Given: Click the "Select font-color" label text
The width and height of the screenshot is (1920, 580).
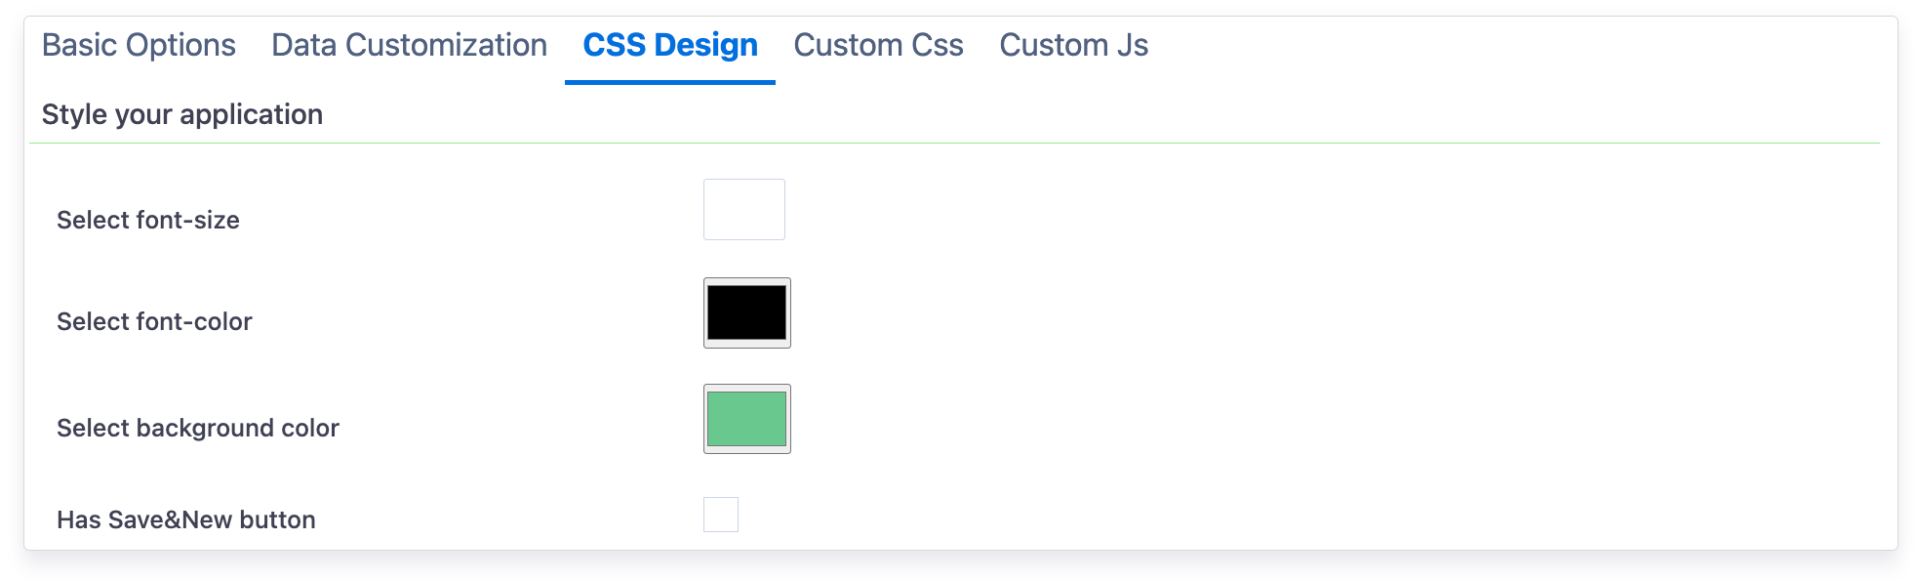Looking at the screenshot, I should (x=154, y=322).
